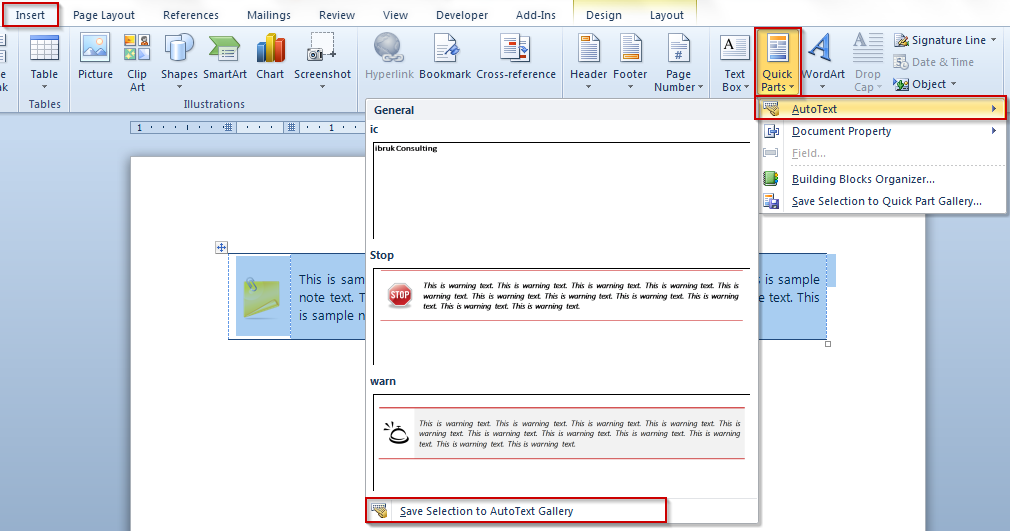Open the Mailings tab
1010x531 pixels.
269,15
